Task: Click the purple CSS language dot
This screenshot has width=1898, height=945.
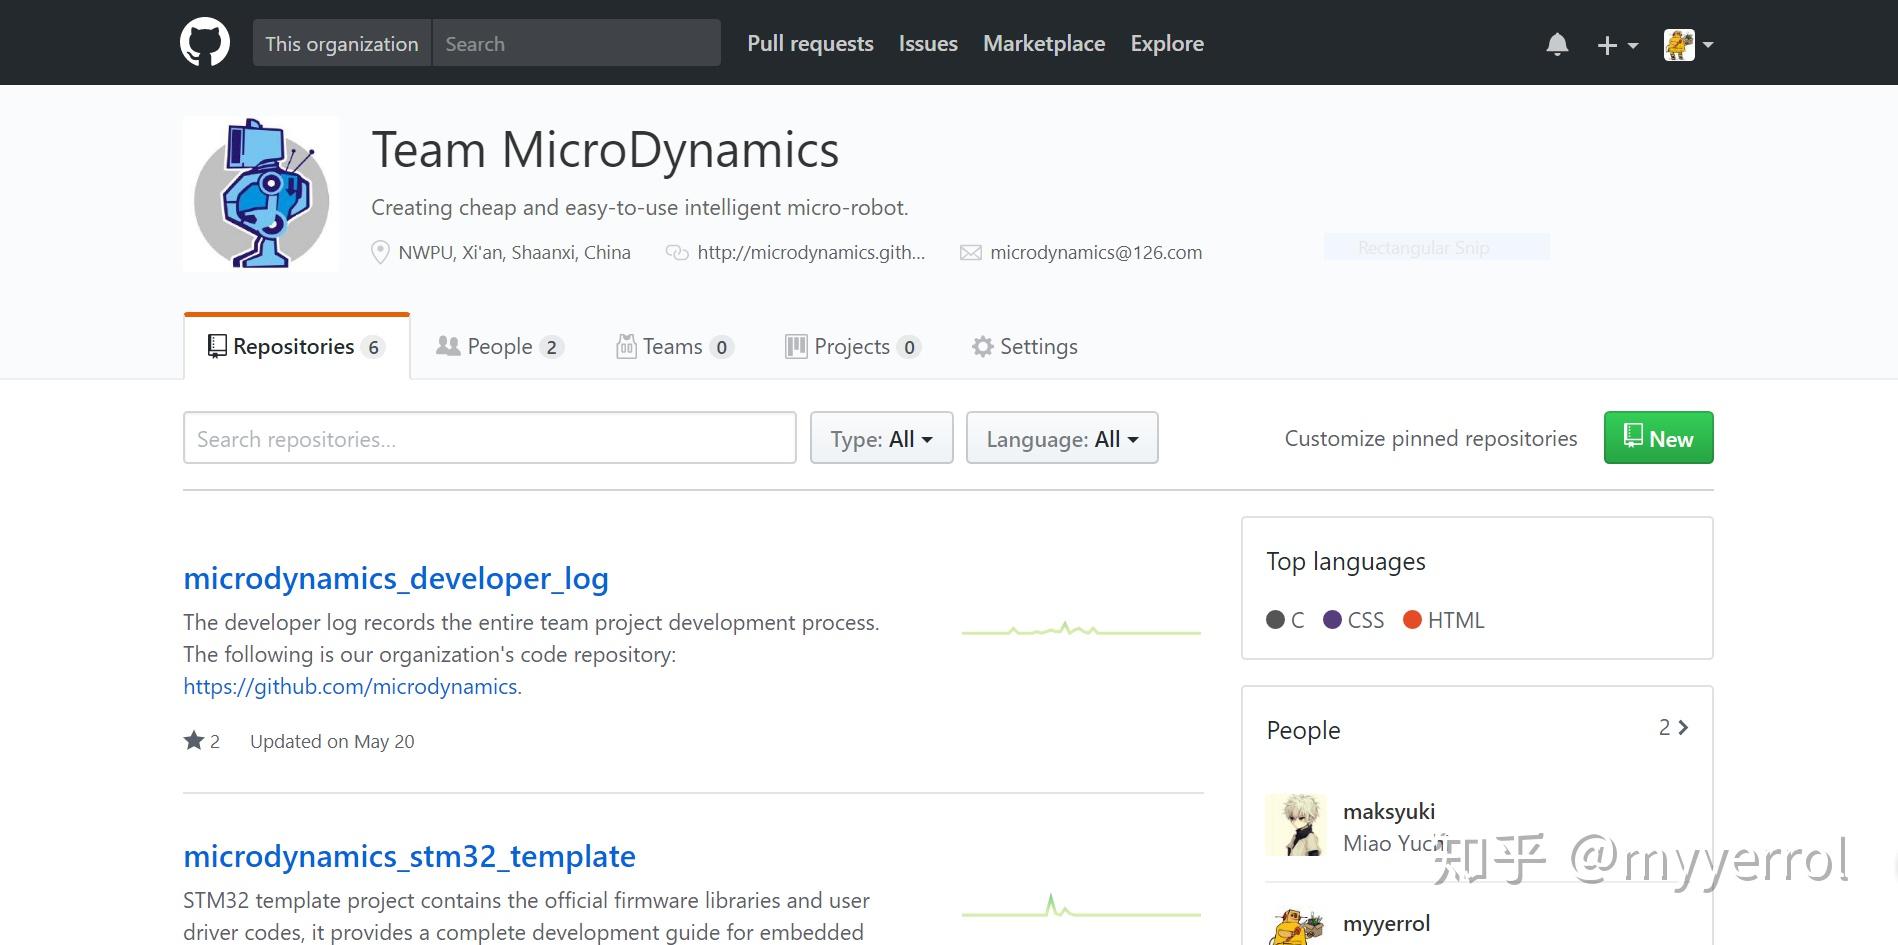Action: 1332,620
